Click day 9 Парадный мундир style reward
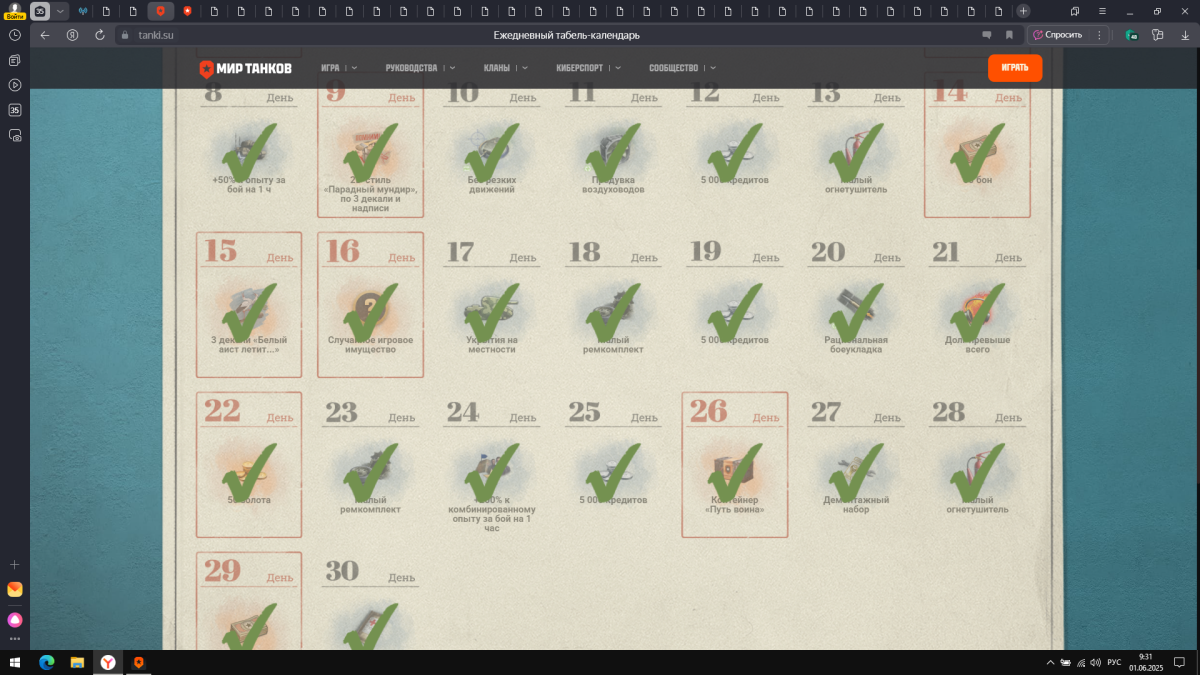The width and height of the screenshot is (1200, 675). [370, 145]
